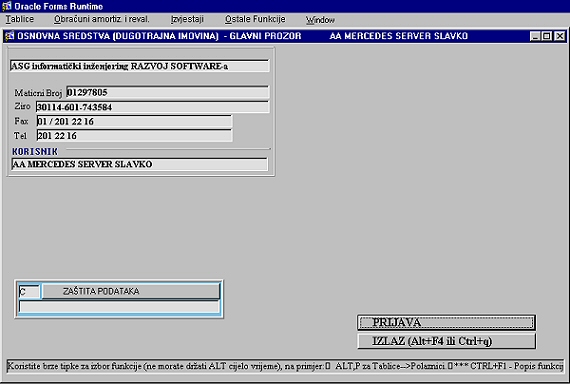Screen dimensions: 570x384
Task: Click the inner form window system icon
Action: pyautogui.click(x=9, y=36)
